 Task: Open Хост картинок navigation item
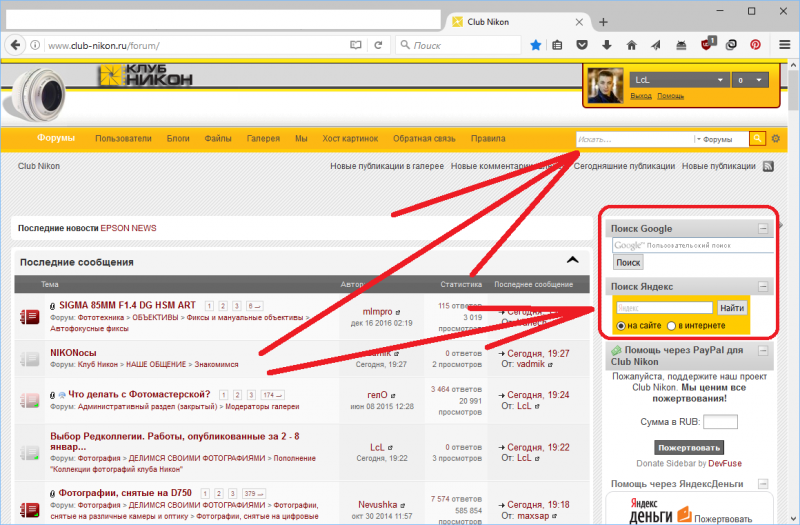click(x=350, y=139)
